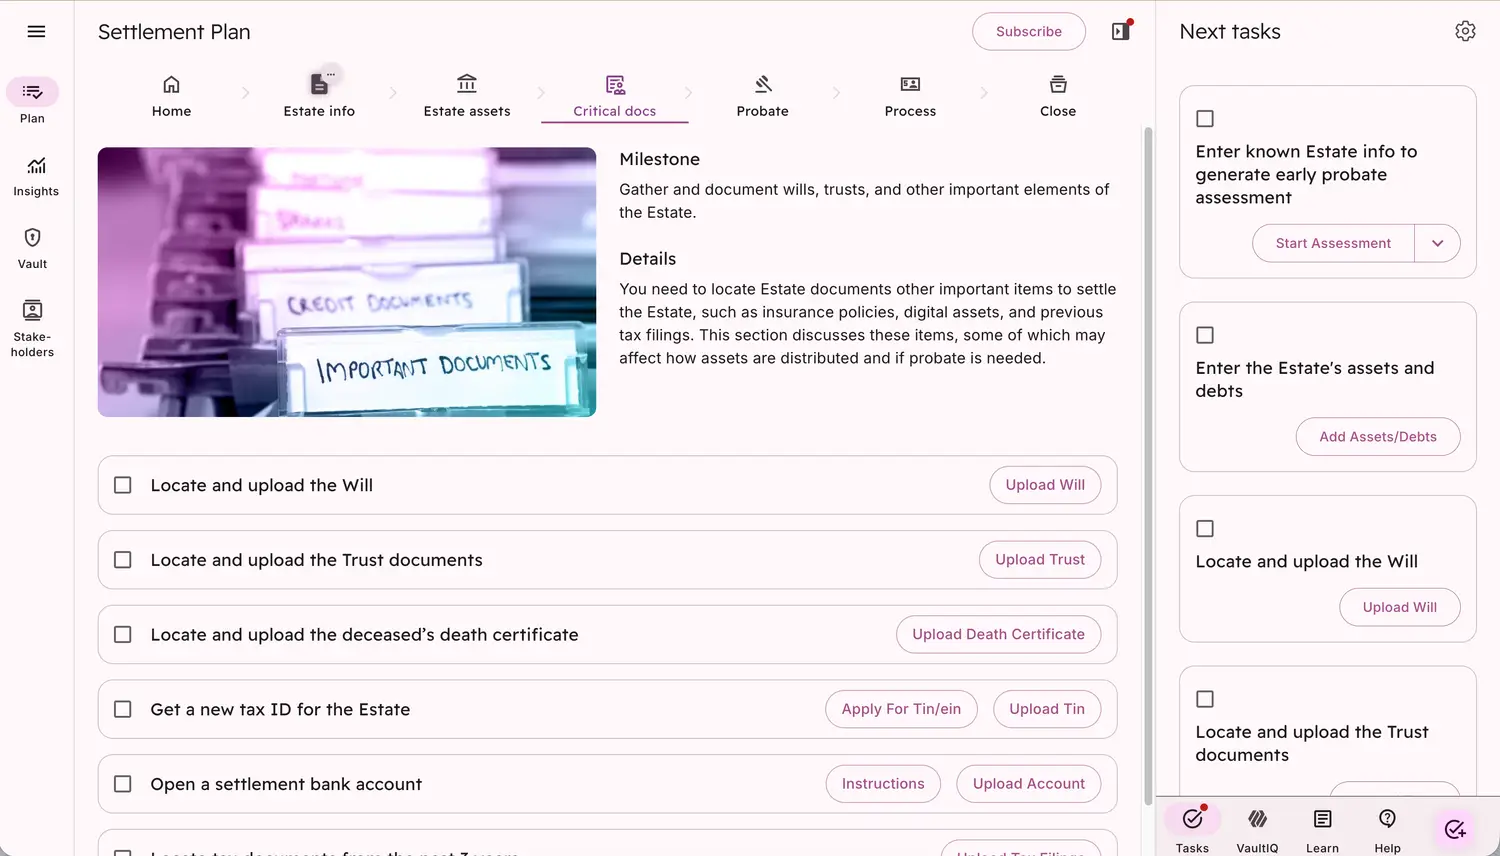The image size is (1500, 856).
Task: Mark 'Enter the Estate's assets and debts' done
Action: (x=1205, y=335)
